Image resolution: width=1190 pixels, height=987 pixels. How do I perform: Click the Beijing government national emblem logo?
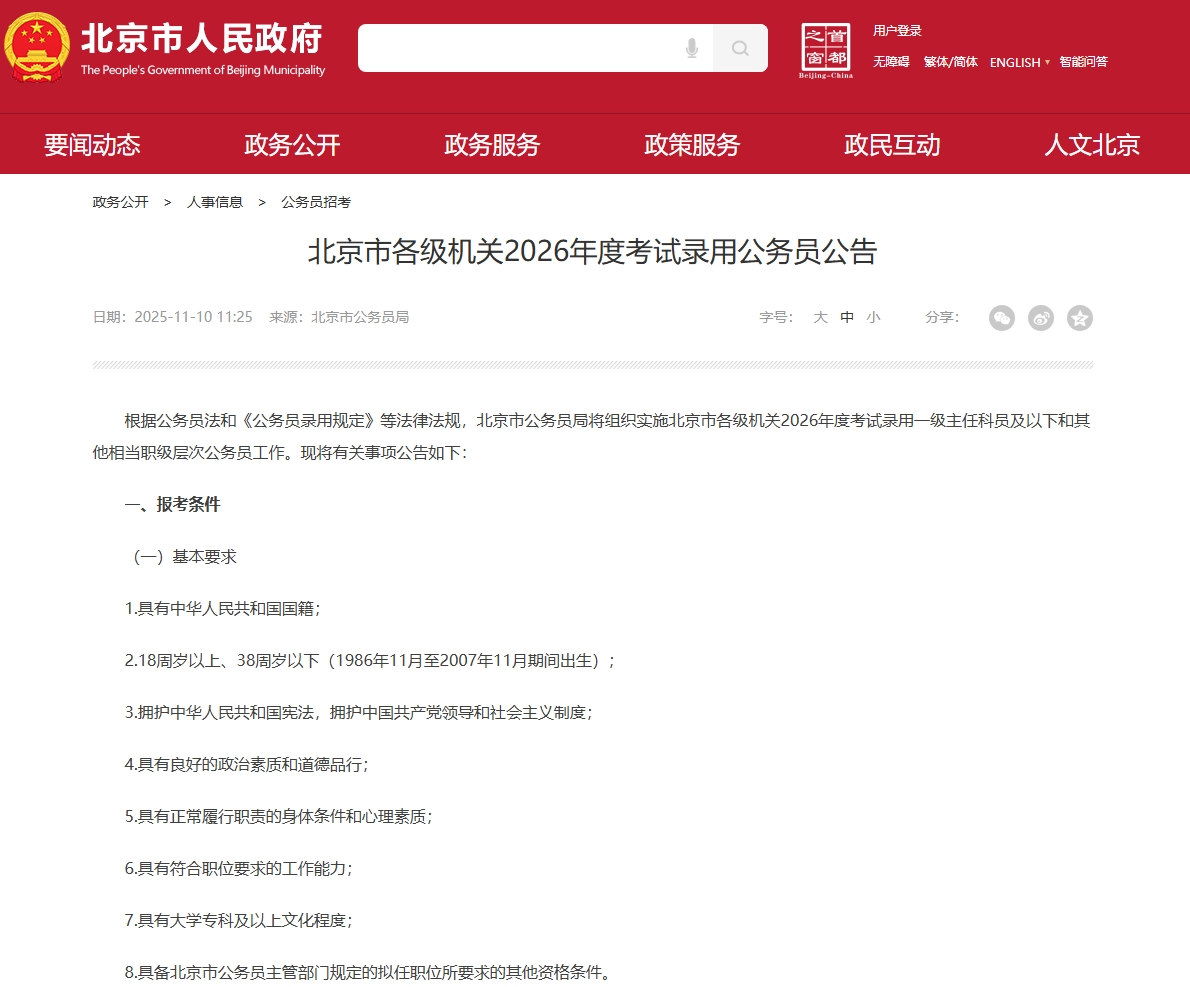pos(37,48)
